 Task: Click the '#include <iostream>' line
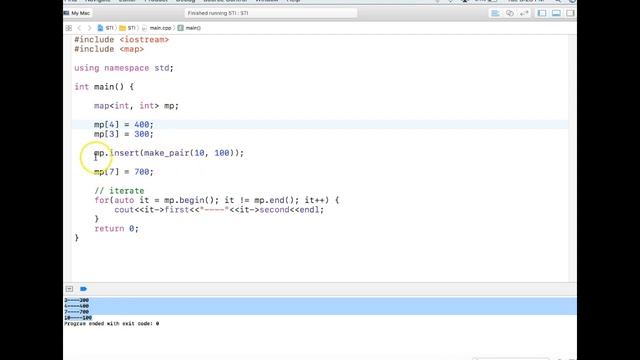(x=121, y=40)
